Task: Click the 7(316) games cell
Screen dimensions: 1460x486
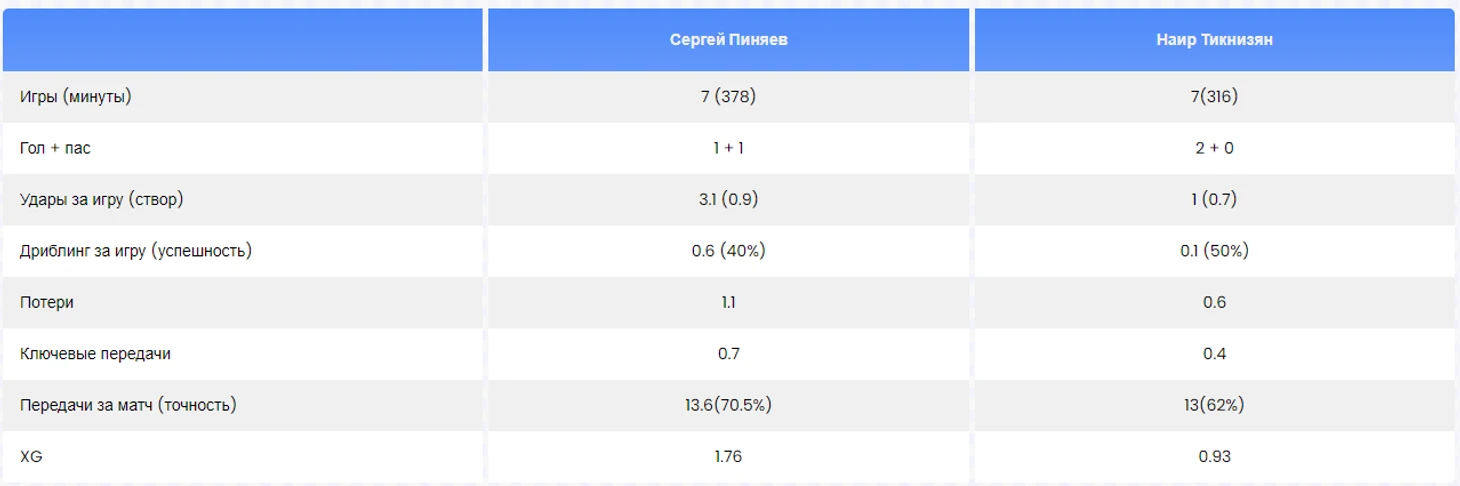Action: pyautogui.click(x=1214, y=97)
